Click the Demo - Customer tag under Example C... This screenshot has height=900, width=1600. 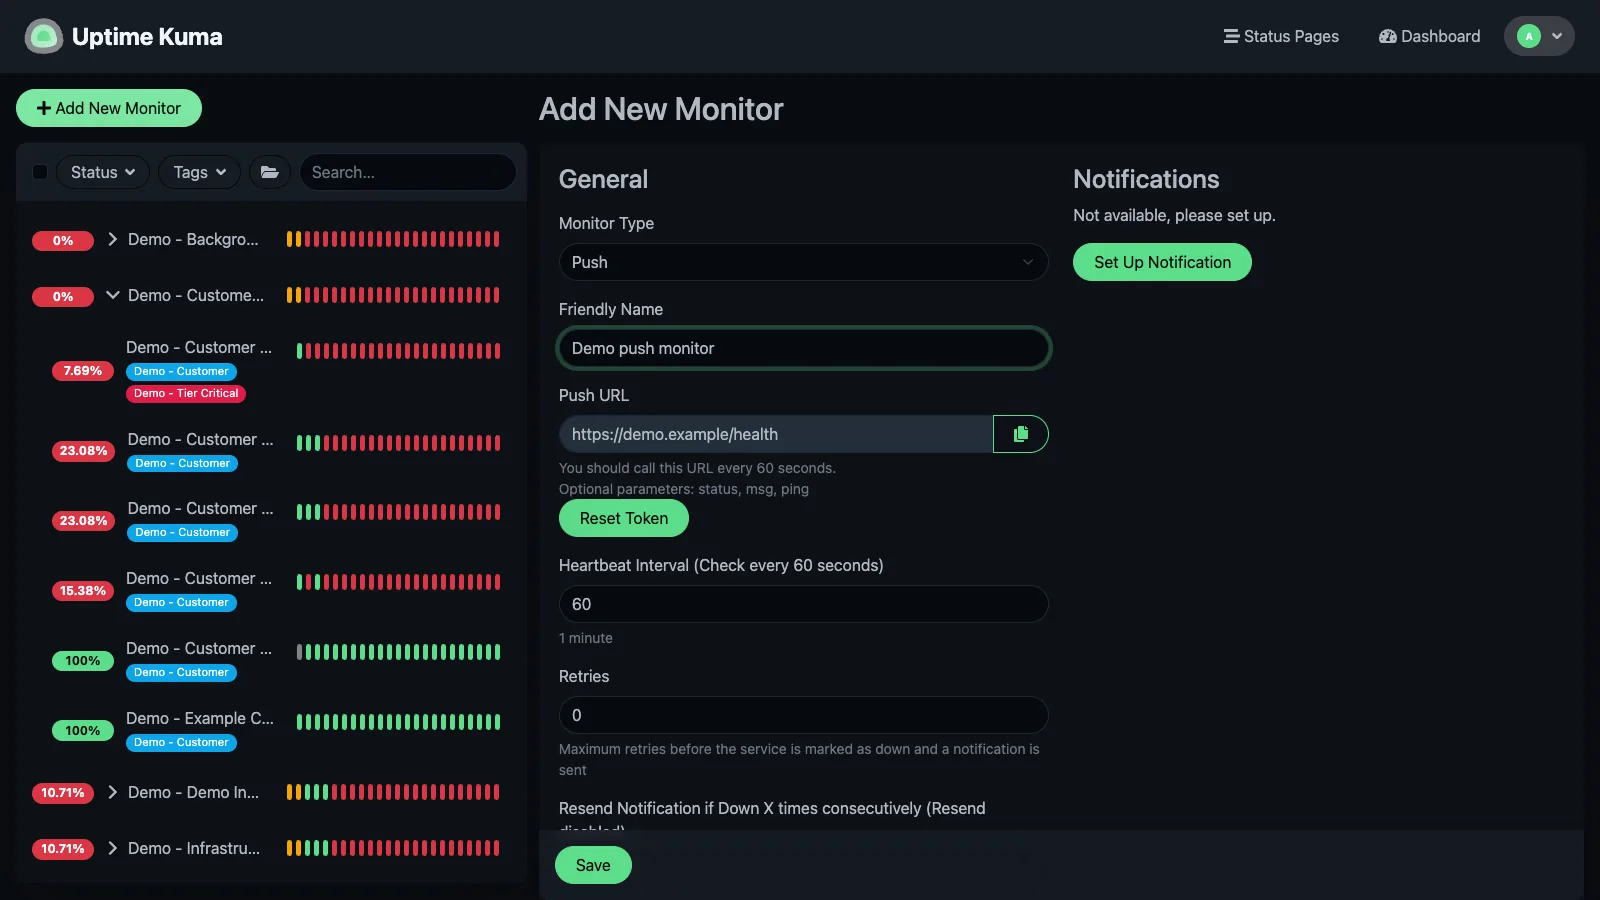pos(181,742)
